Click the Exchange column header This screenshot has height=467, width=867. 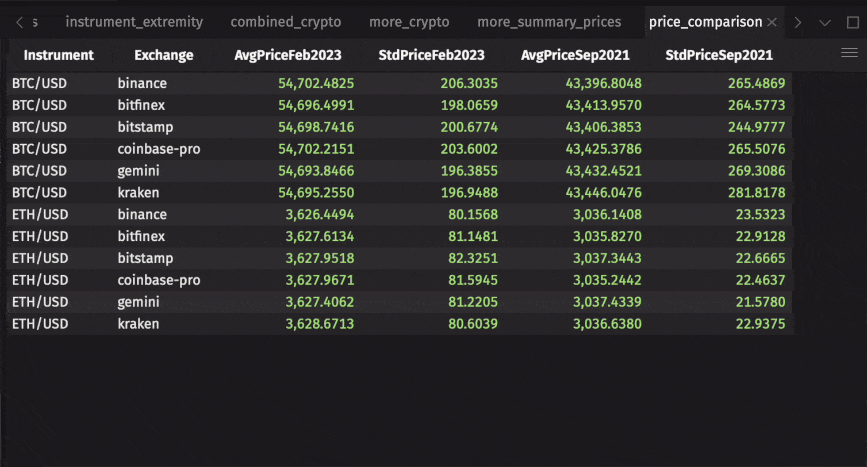click(164, 56)
